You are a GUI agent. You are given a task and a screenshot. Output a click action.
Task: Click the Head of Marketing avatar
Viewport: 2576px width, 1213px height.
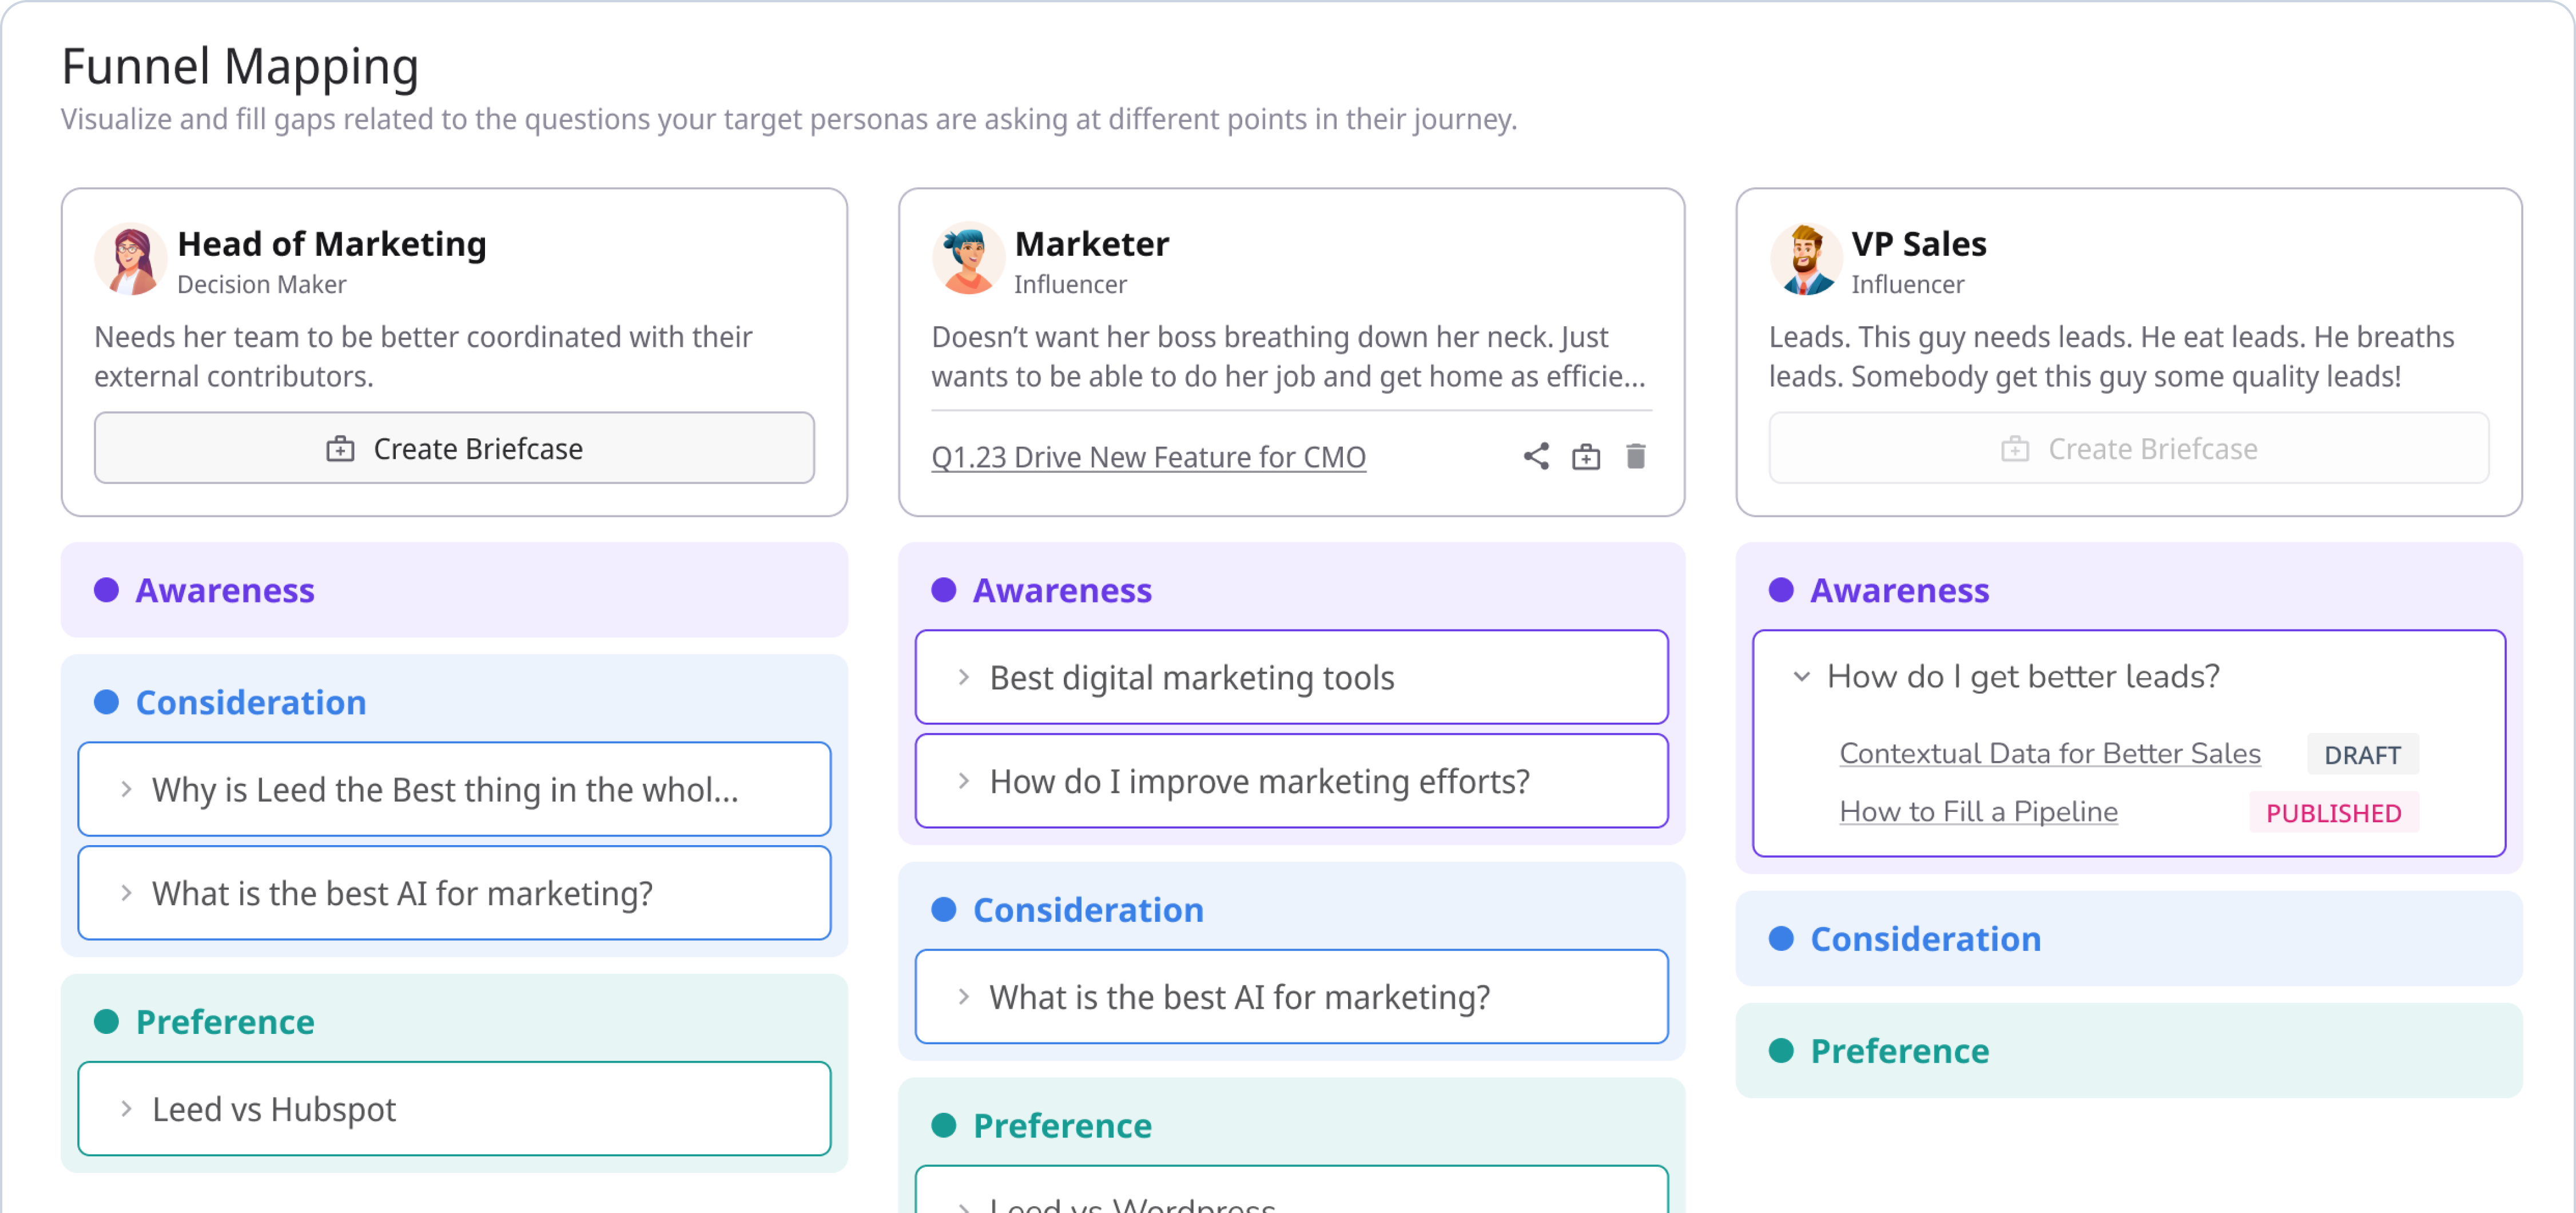(130, 258)
